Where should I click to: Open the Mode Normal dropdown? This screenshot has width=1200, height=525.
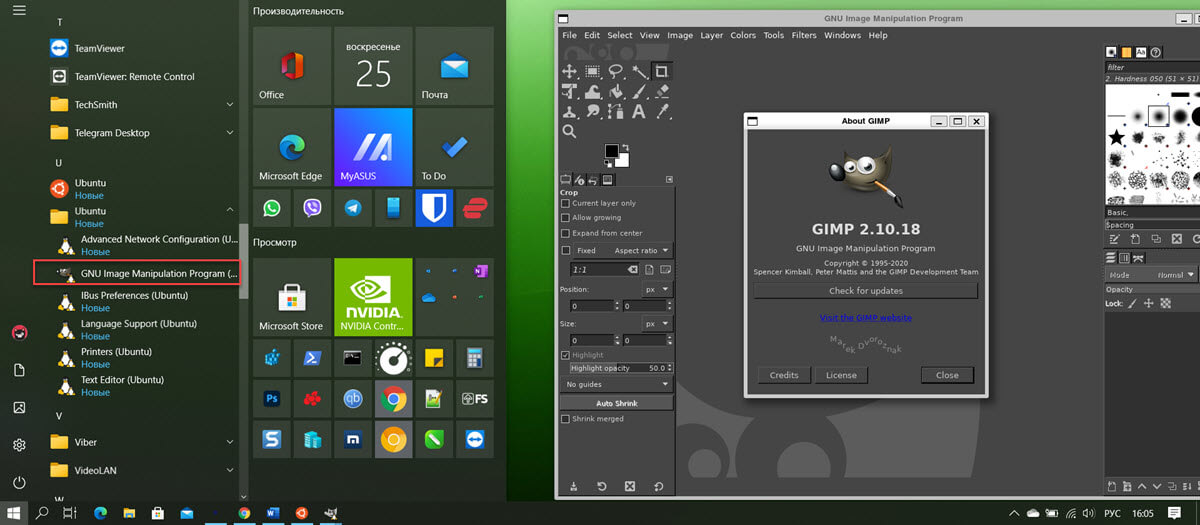coord(1151,275)
